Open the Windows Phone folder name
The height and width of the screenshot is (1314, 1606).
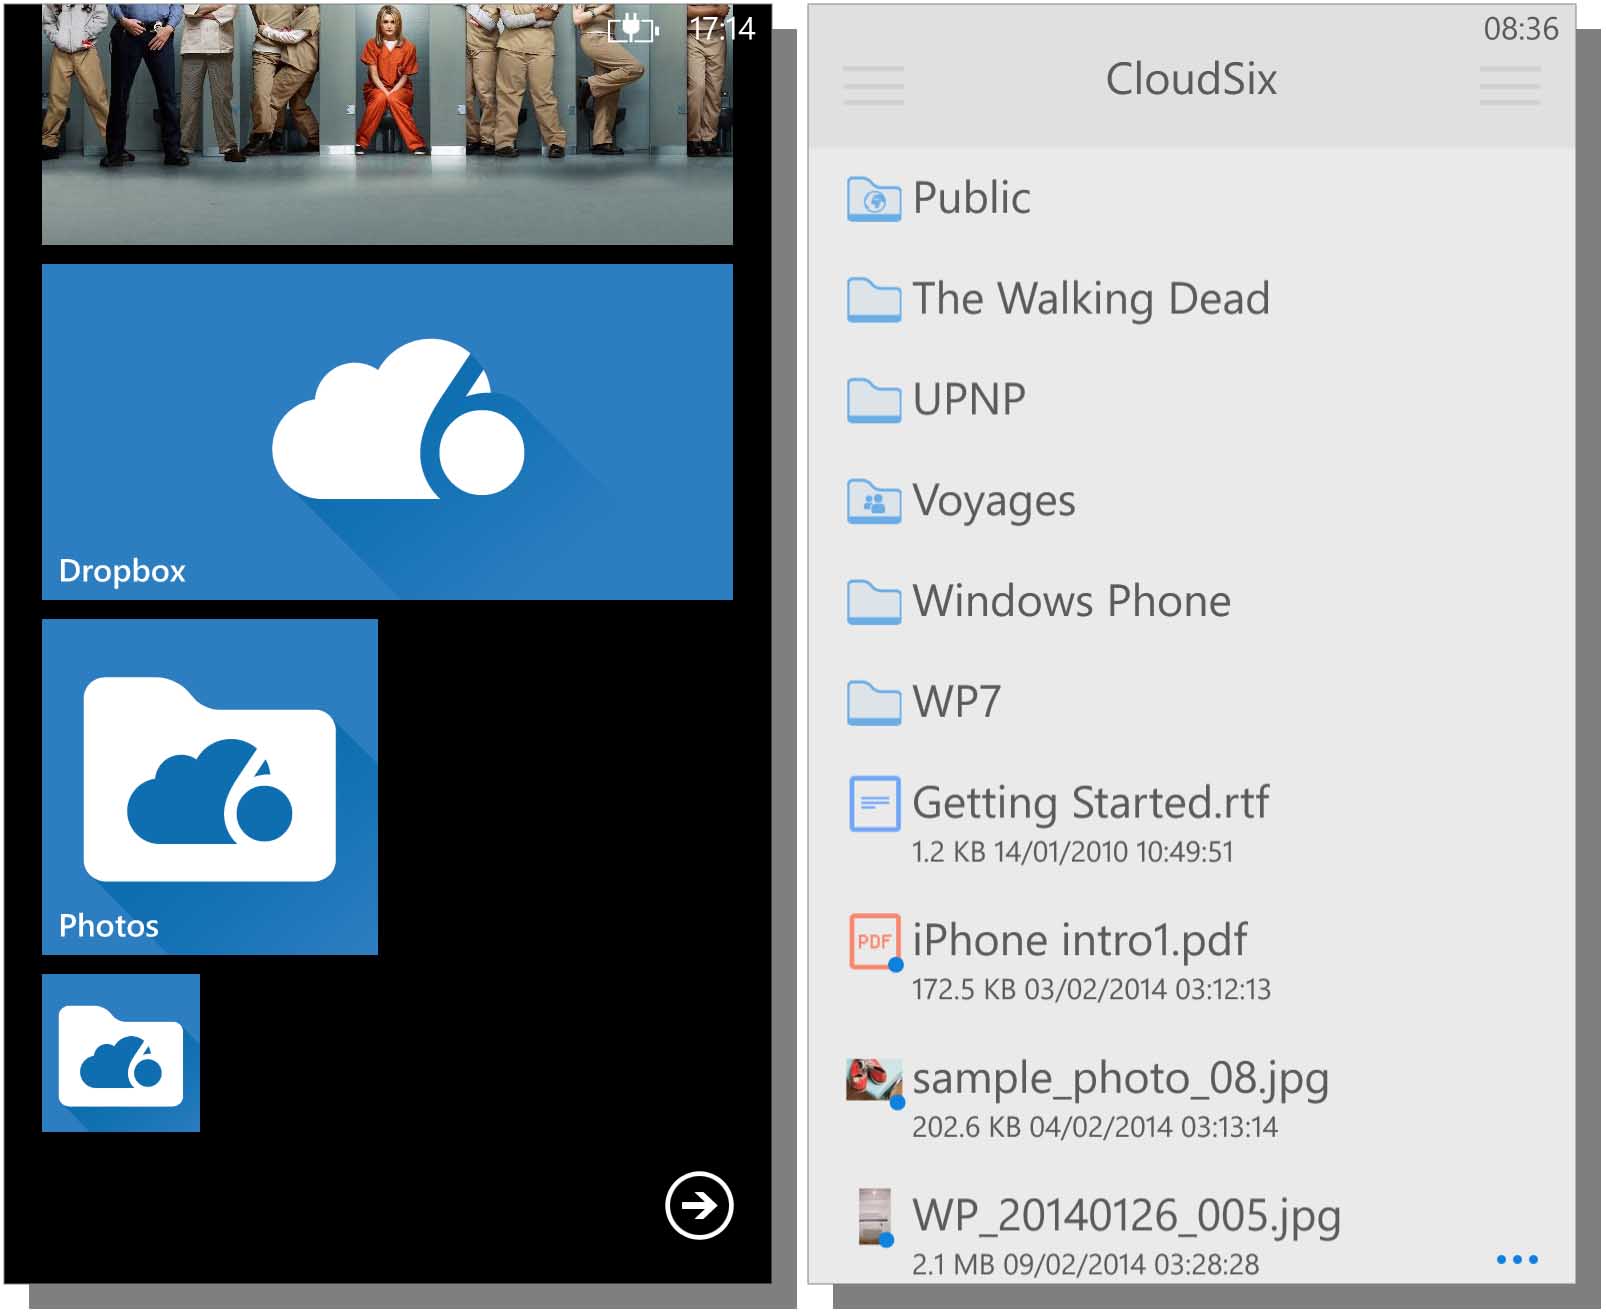click(x=1072, y=601)
